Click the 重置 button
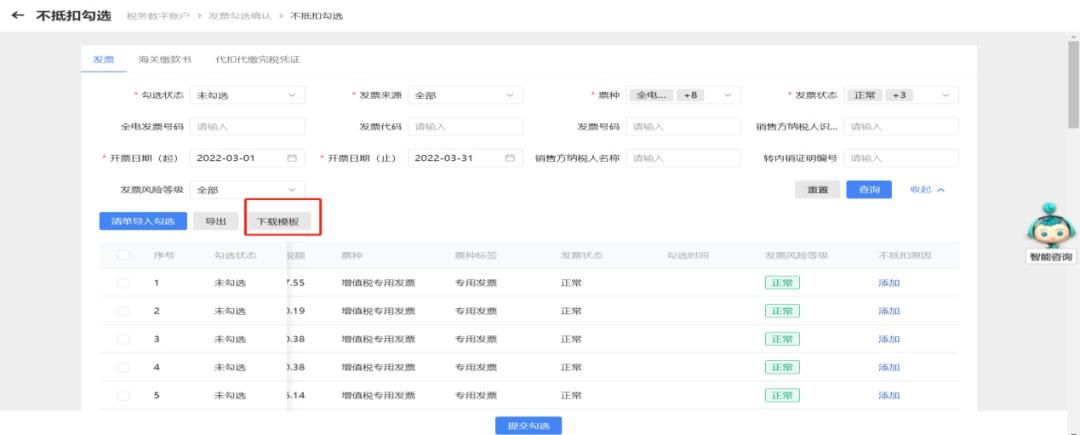Viewport: 1080px width, 435px height. (x=818, y=189)
